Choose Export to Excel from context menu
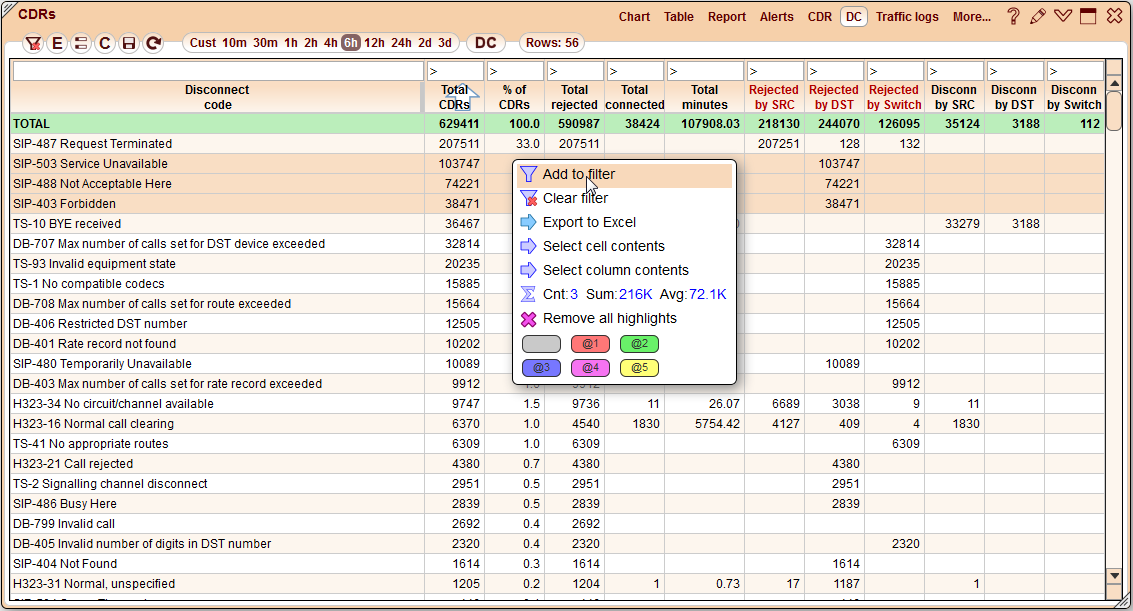 [589, 222]
